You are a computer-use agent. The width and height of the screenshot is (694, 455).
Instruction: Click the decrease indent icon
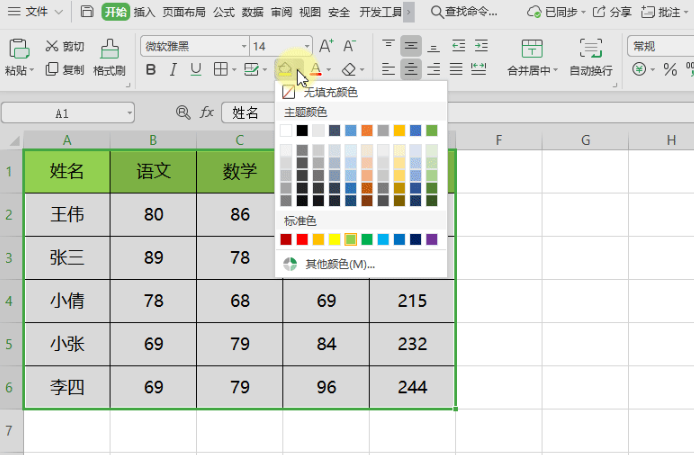pyautogui.click(x=459, y=46)
